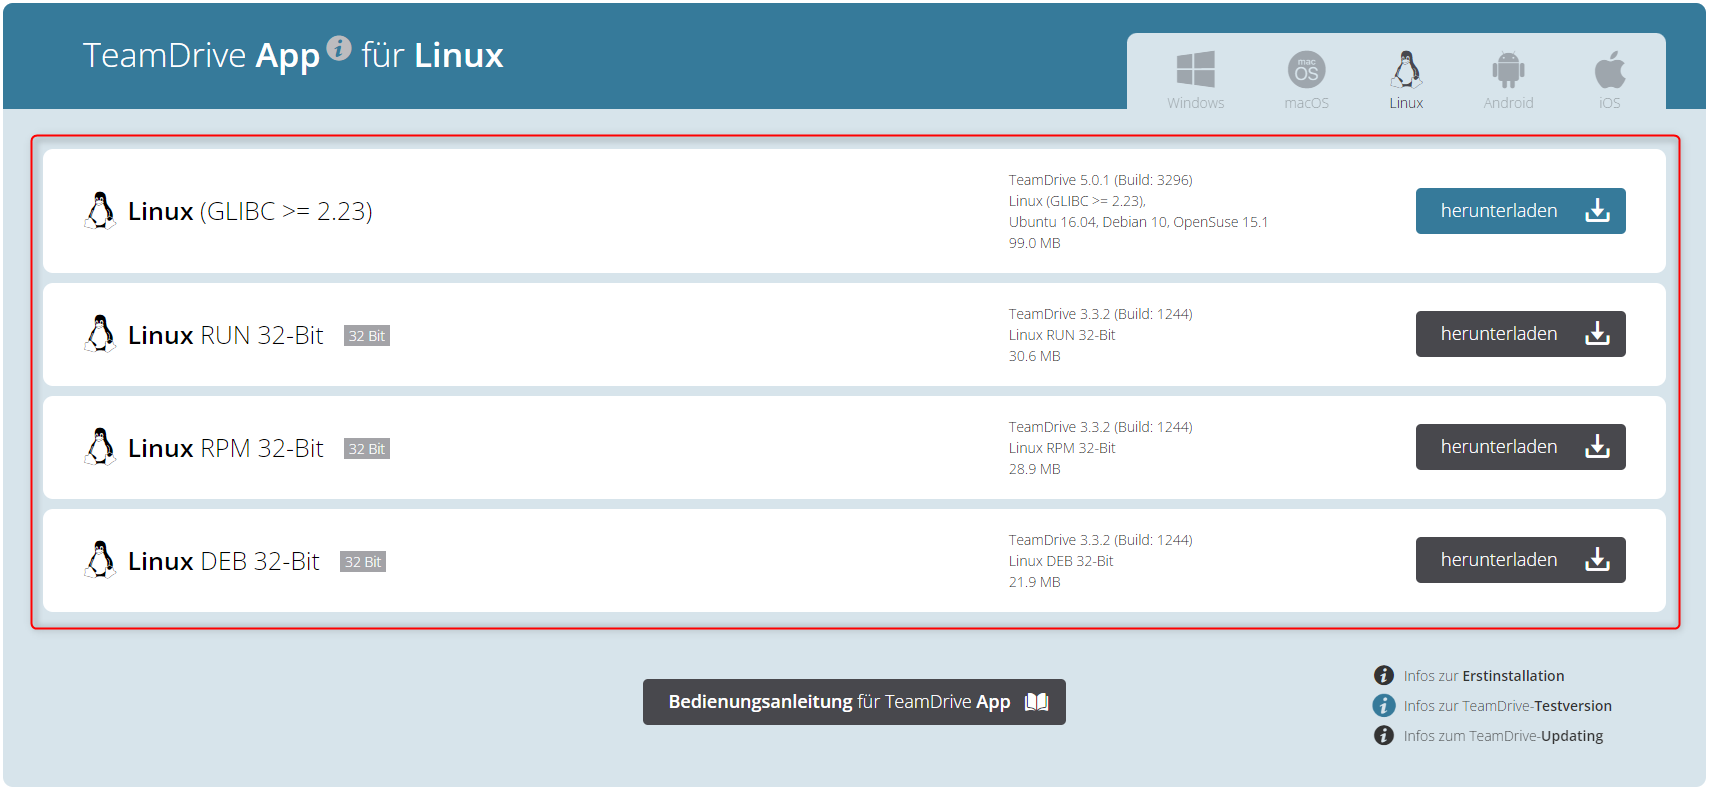Click the 28.9 MB file size text
The width and height of the screenshot is (1710, 792).
(1034, 469)
